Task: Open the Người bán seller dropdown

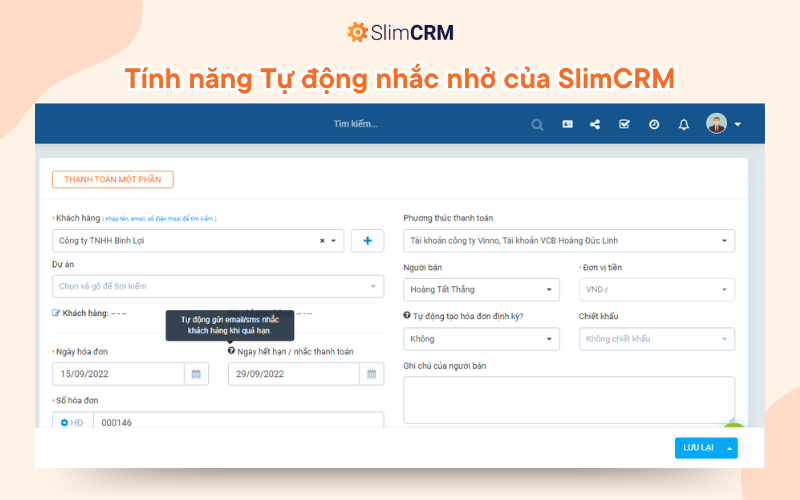Action: pos(481,289)
